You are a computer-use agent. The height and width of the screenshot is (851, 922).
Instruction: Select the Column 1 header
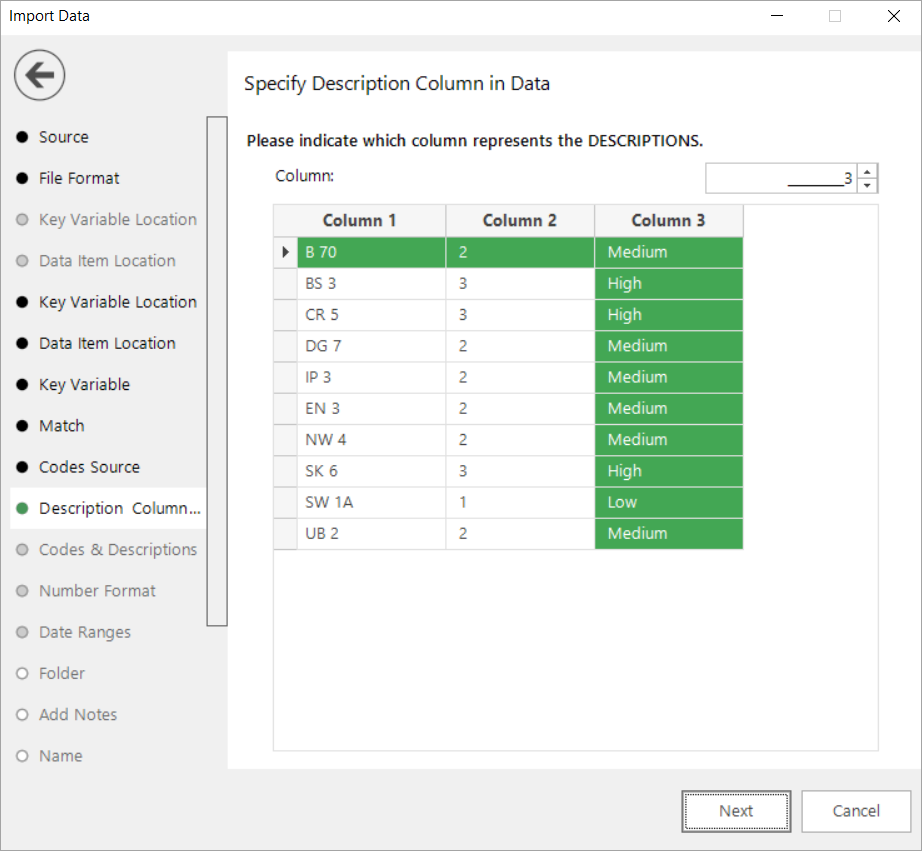tap(359, 221)
